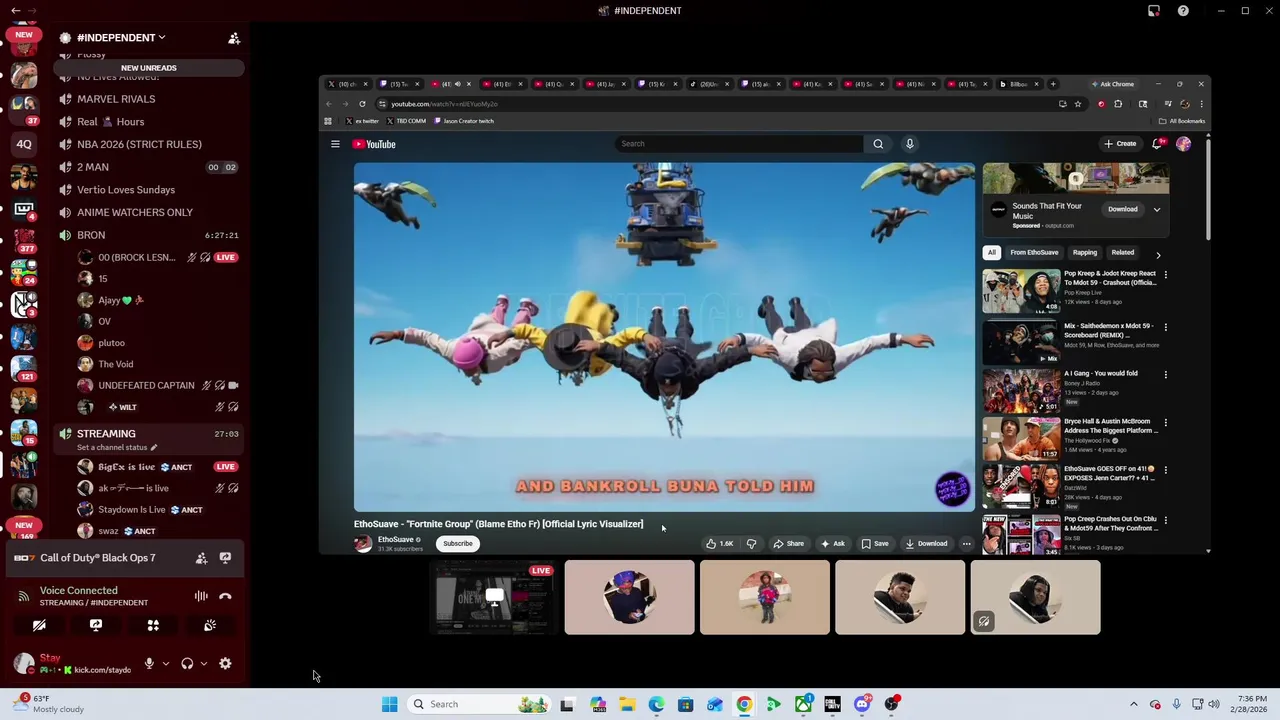
Task: Select the All filter chip
Action: 991,253
